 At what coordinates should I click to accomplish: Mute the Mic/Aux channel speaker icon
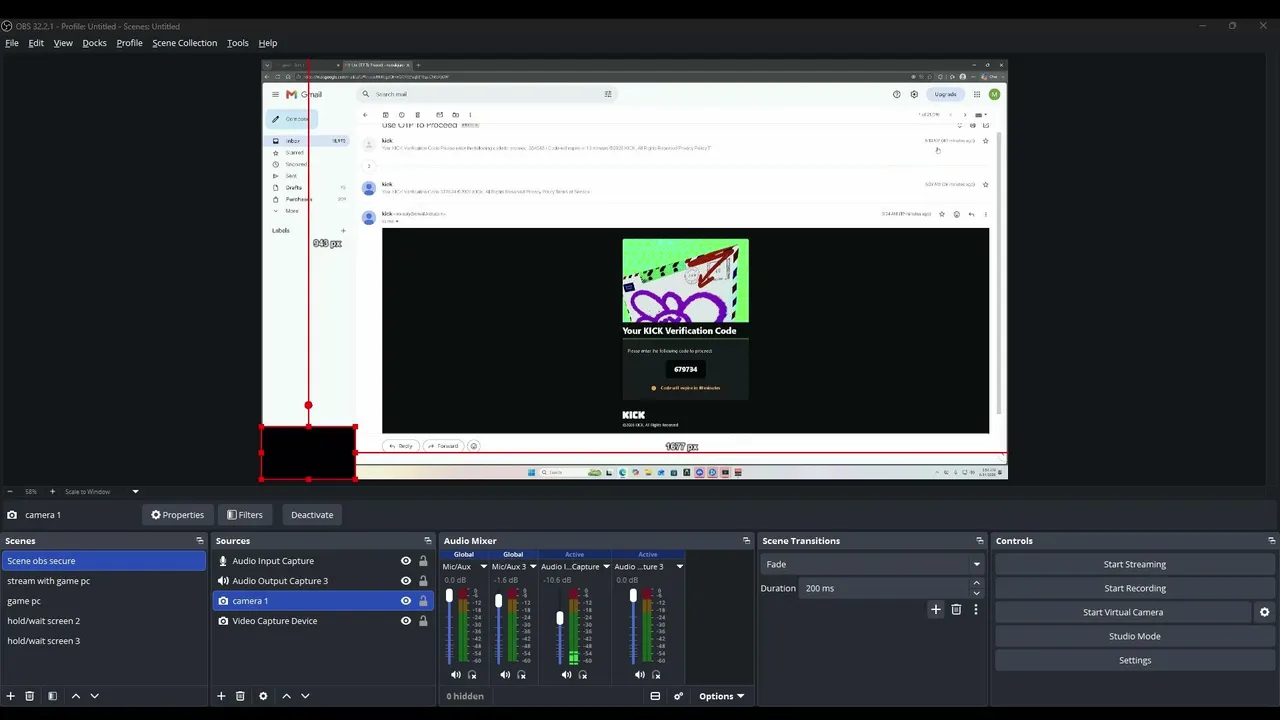tap(456, 675)
